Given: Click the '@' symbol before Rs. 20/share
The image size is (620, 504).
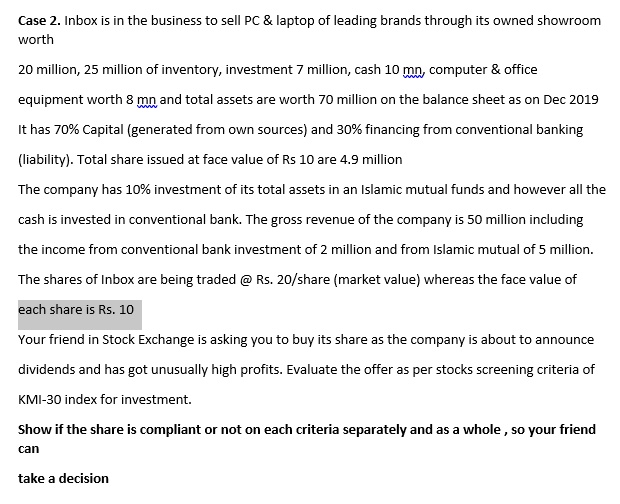Looking at the screenshot, I should [246, 280].
